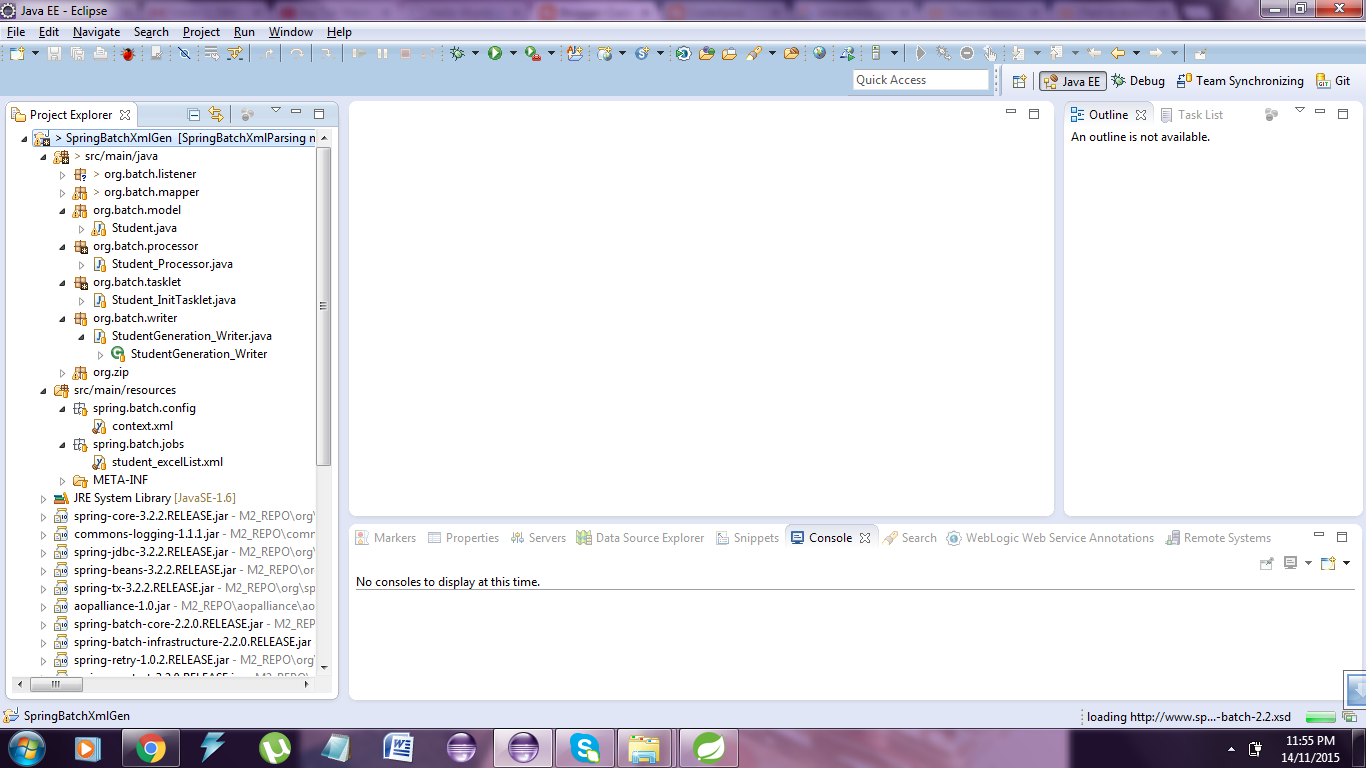Image resolution: width=1366 pixels, height=768 pixels.
Task: Click Project Explorer horizontal scrollbar thumb
Action: click(56, 684)
